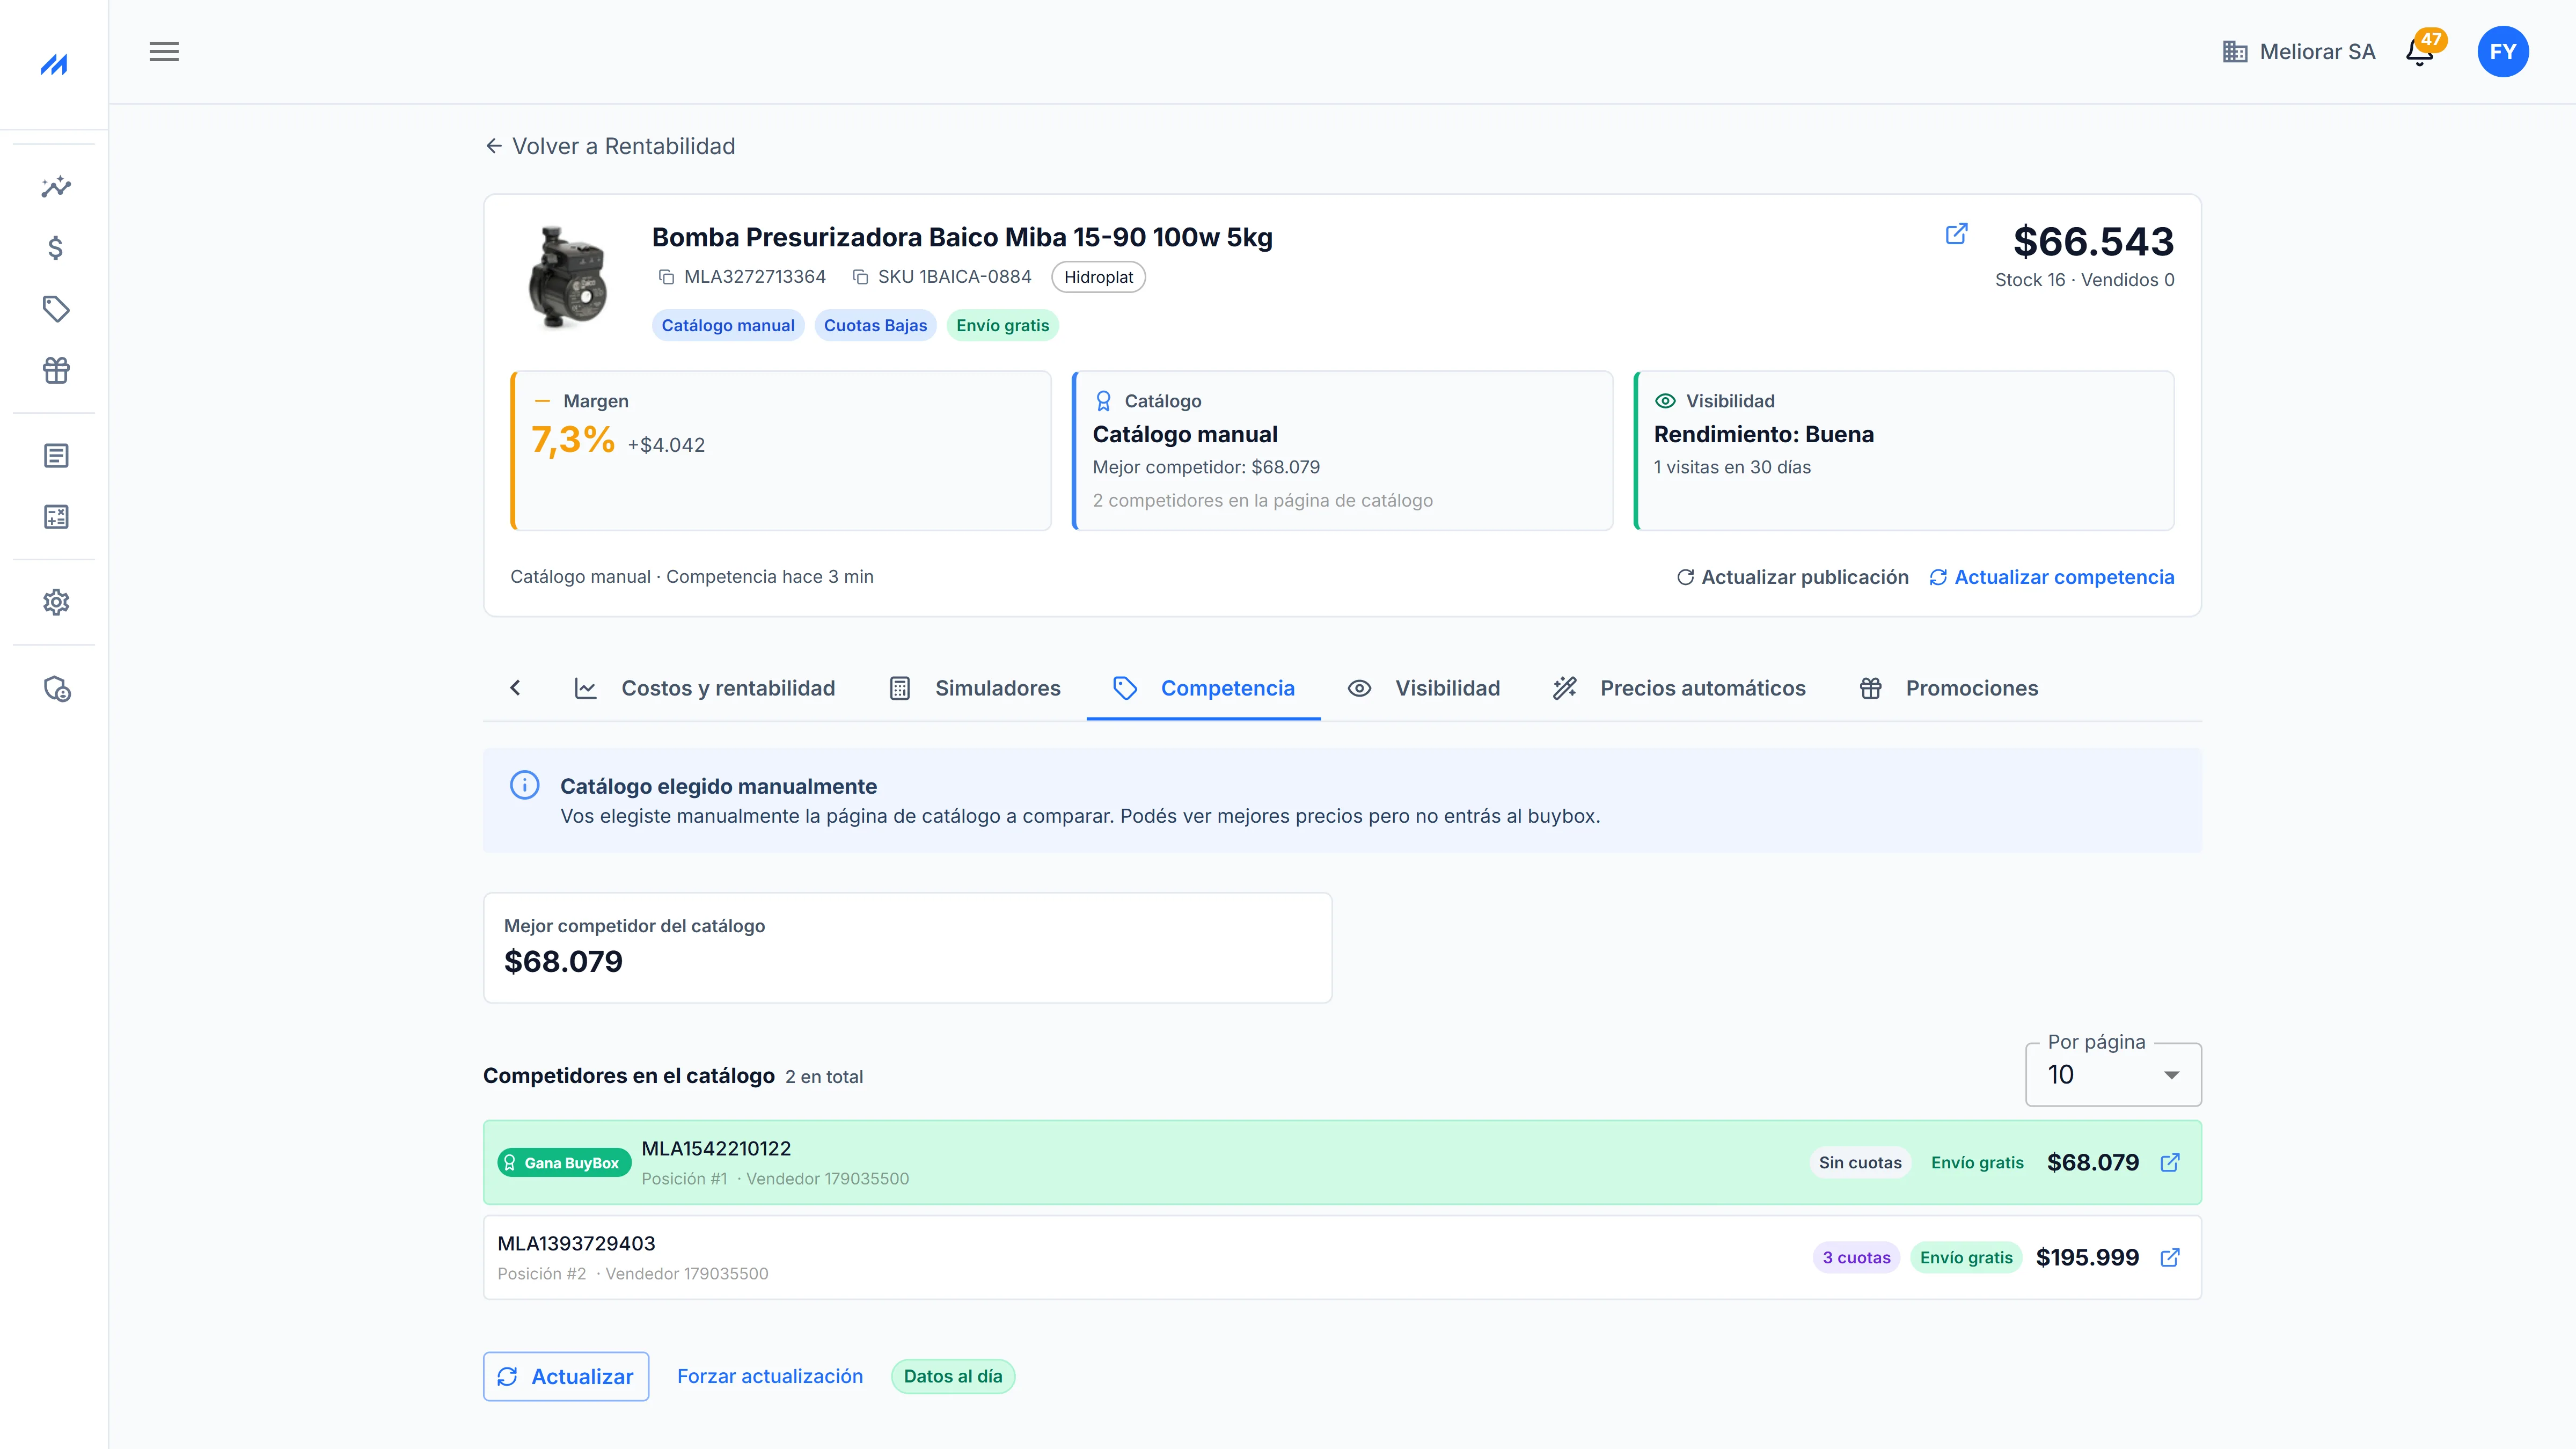
Task: Open the shield clock sidebar icon
Action: (56, 689)
